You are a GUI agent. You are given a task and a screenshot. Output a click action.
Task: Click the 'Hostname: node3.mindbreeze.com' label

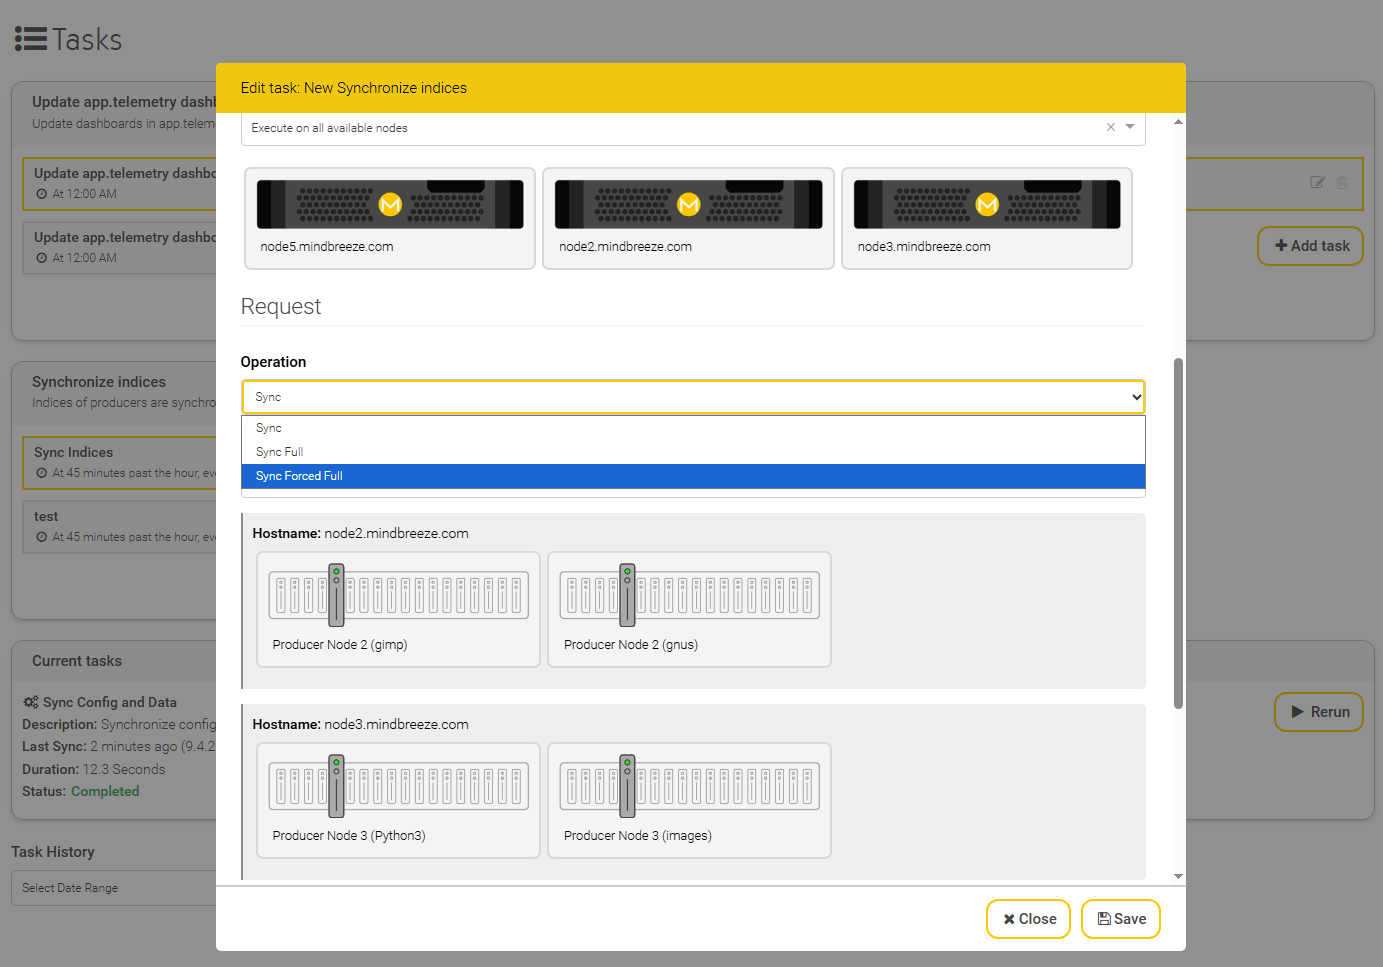[360, 724]
